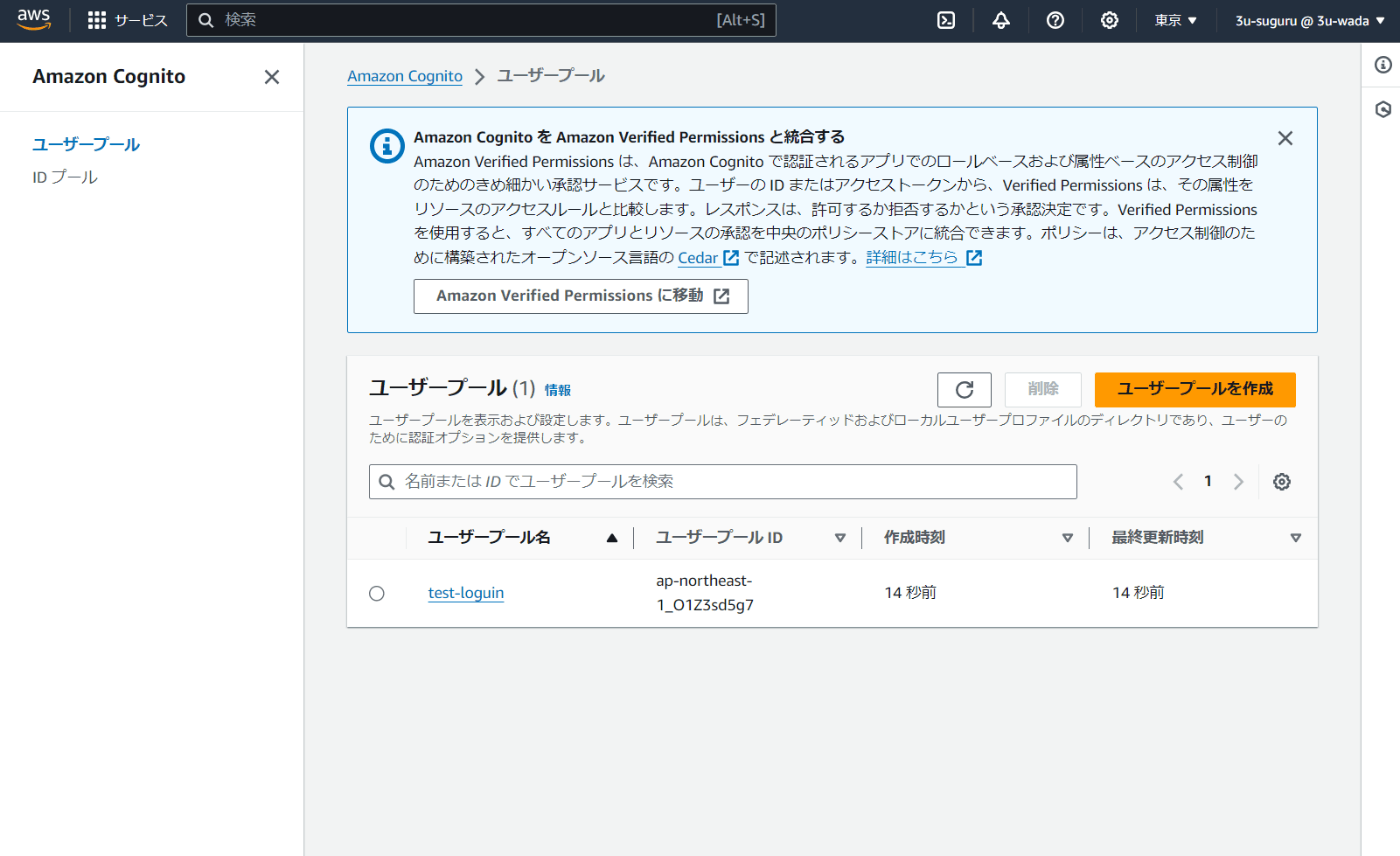Click the Amazon Cognito sidebar title
This screenshot has height=856, width=1400.
[x=109, y=77]
